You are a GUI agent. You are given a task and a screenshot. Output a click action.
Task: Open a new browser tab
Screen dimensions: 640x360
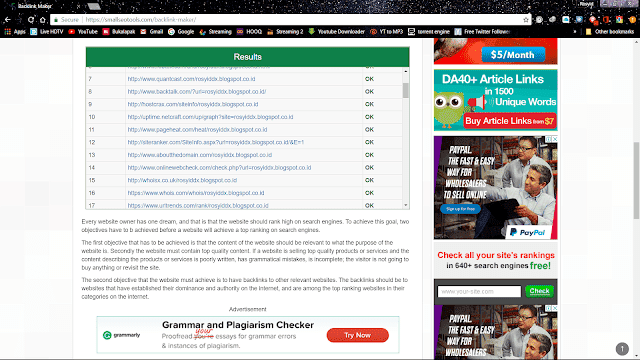pyautogui.click(x=94, y=6)
